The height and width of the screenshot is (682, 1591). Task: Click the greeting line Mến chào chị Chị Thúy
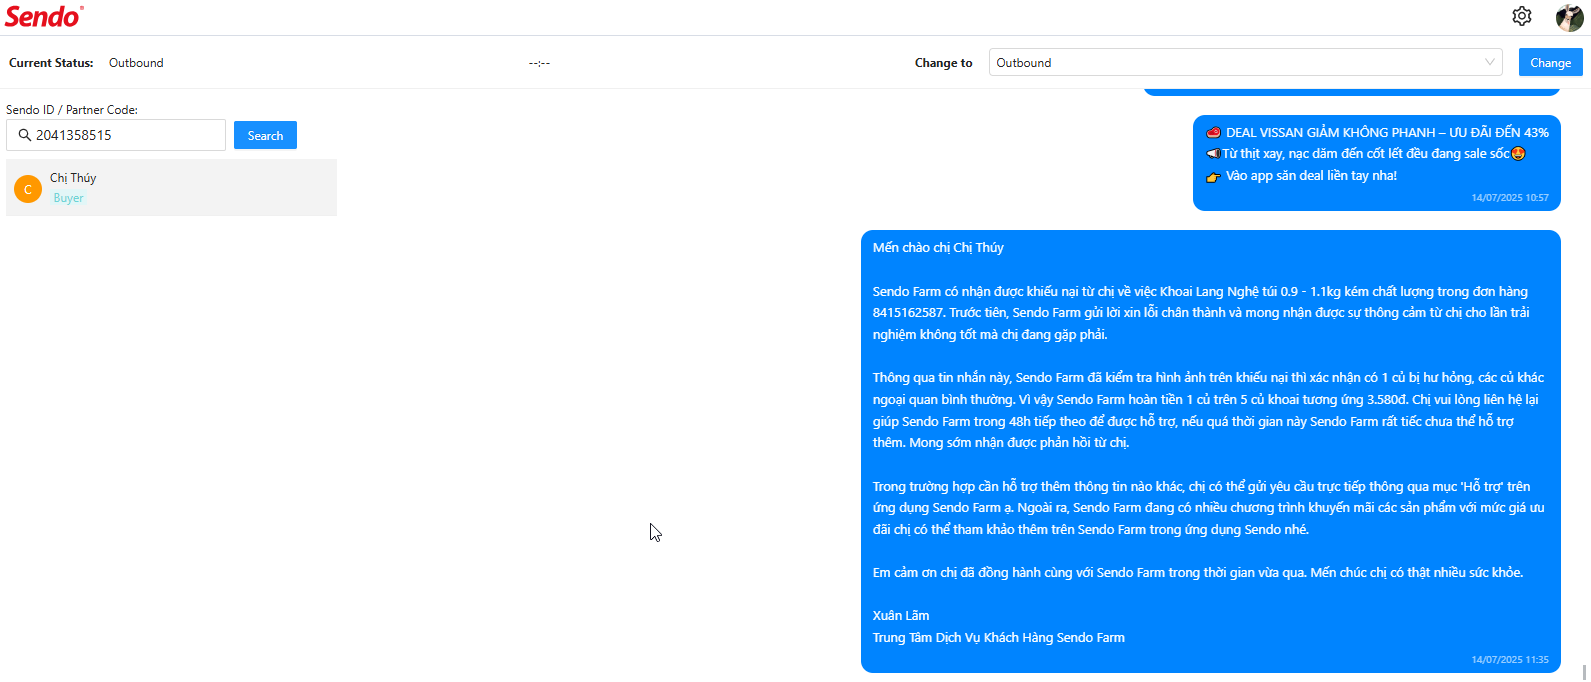tap(938, 247)
